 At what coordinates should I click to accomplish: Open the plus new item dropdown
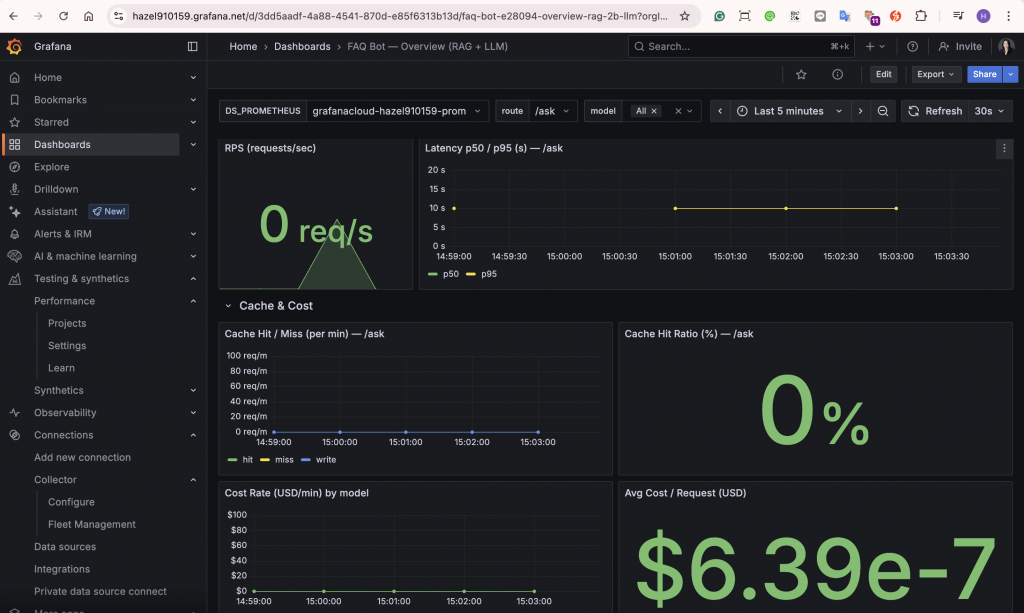point(875,46)
